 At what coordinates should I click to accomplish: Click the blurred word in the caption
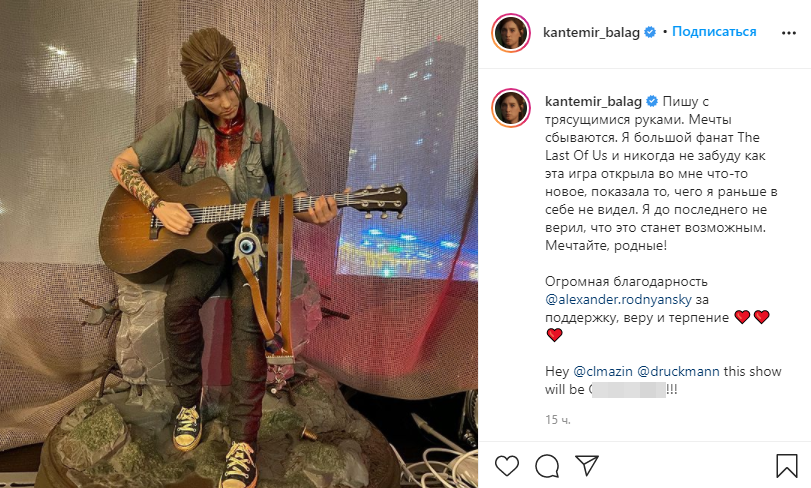pos(628,389)
